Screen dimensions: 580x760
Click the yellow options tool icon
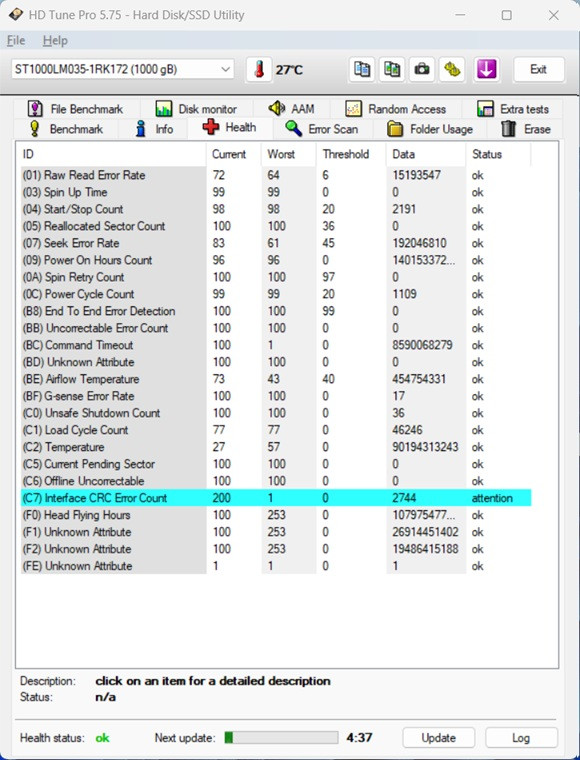click(x=452, y=70)
